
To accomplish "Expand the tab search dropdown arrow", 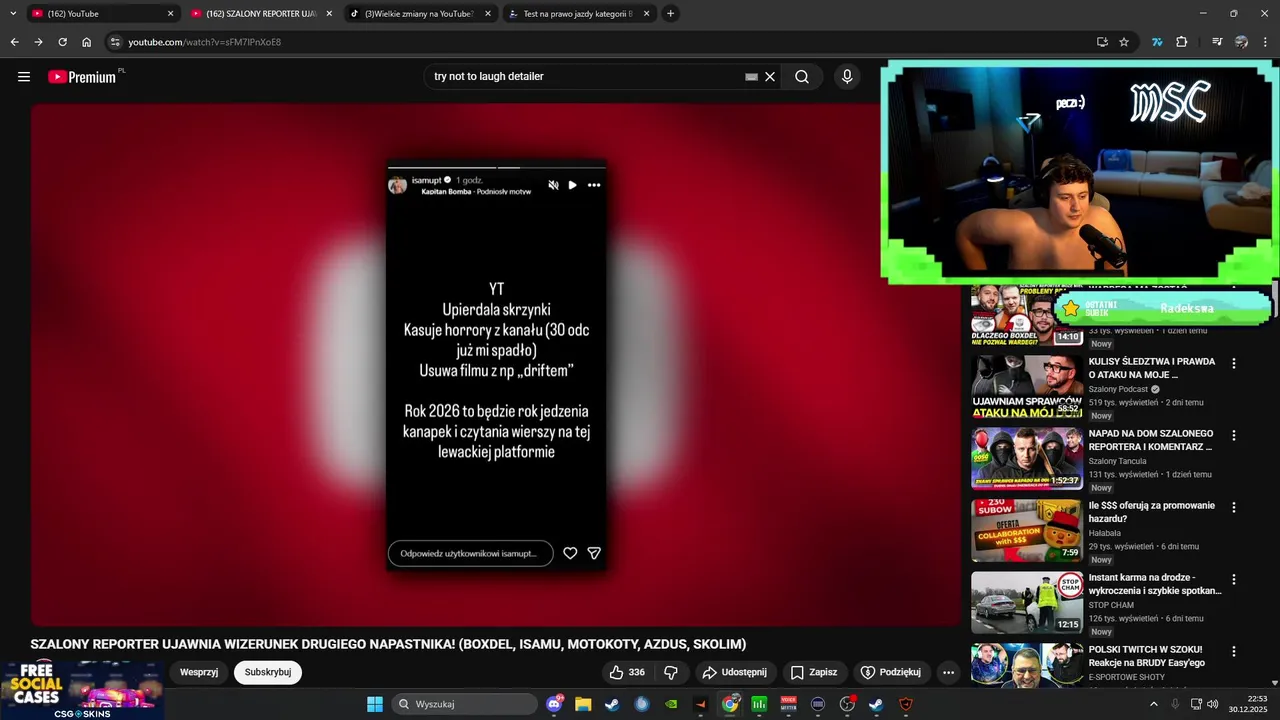I will coord(12,14).
